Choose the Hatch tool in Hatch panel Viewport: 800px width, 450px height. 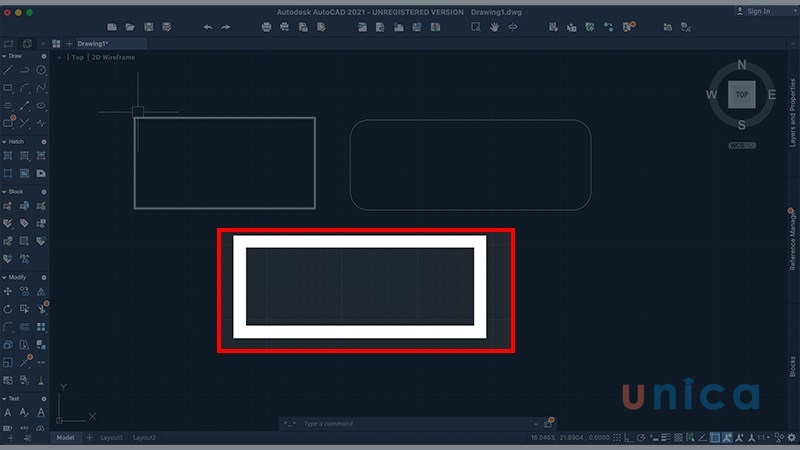pos(8,156)
